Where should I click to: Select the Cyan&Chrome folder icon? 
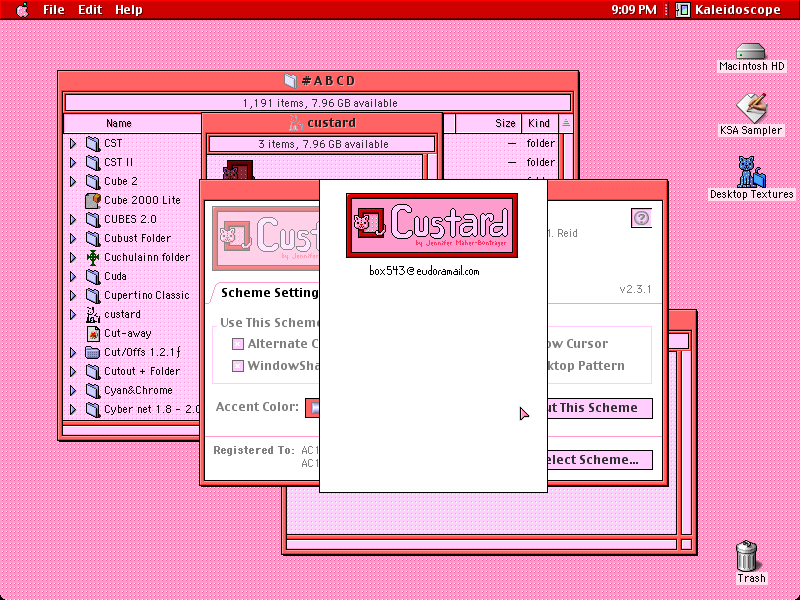[93, 391]
